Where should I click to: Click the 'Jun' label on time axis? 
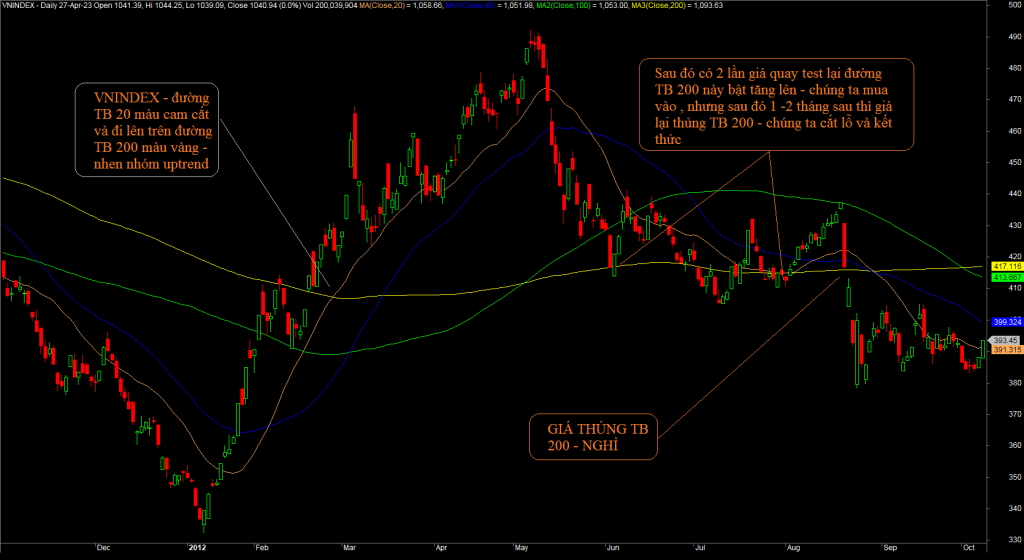[x=613, y=548]
